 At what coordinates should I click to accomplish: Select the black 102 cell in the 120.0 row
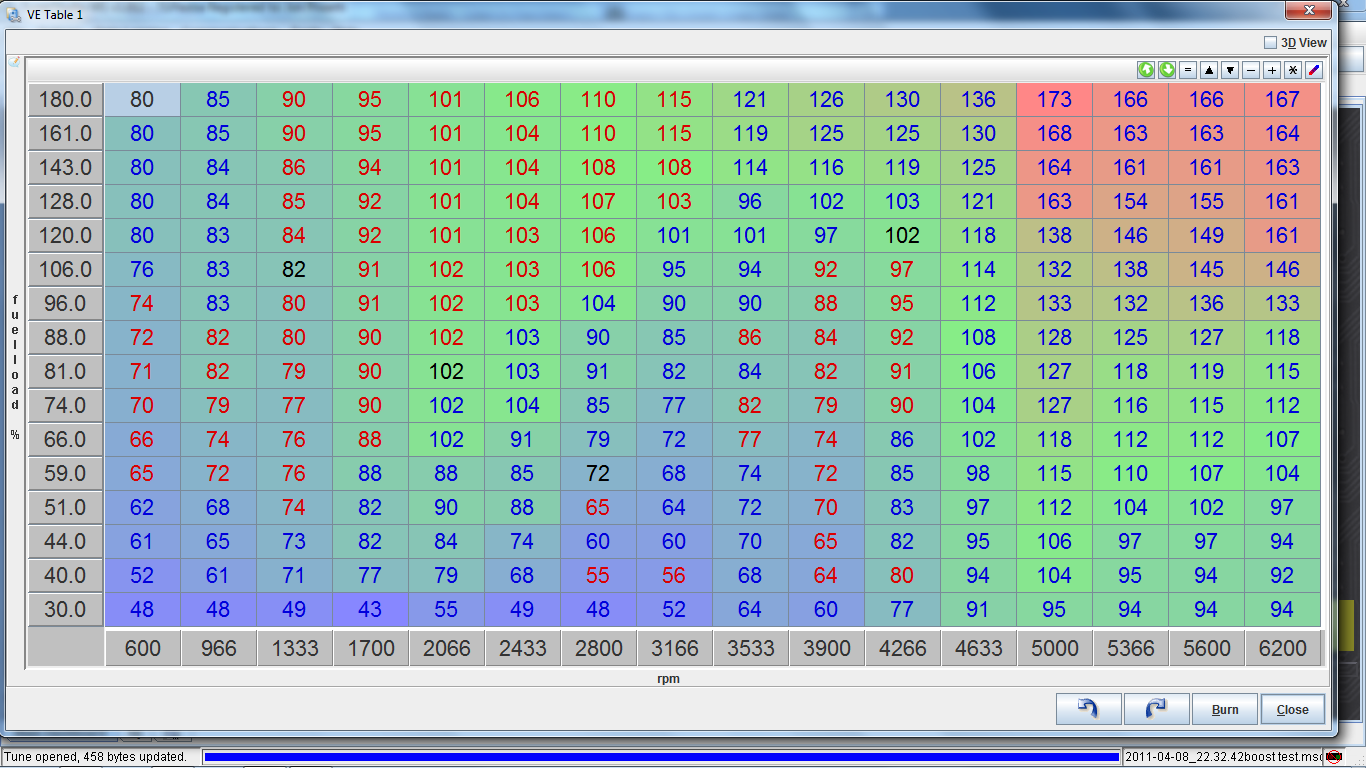(903, 235)
